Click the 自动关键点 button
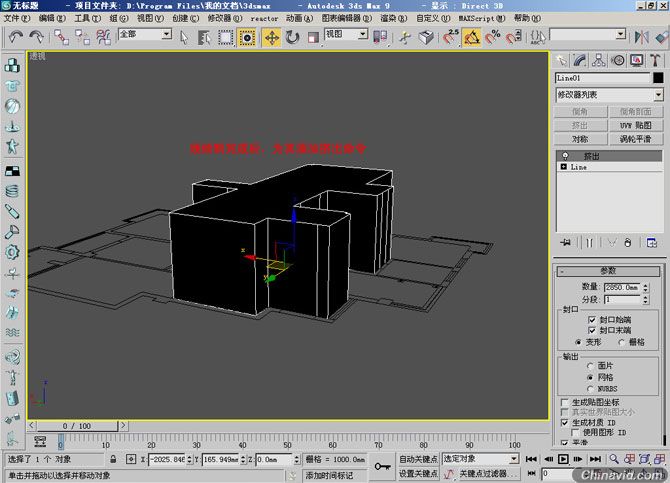This screenshot has width=670, height=483. pos(418,459)
